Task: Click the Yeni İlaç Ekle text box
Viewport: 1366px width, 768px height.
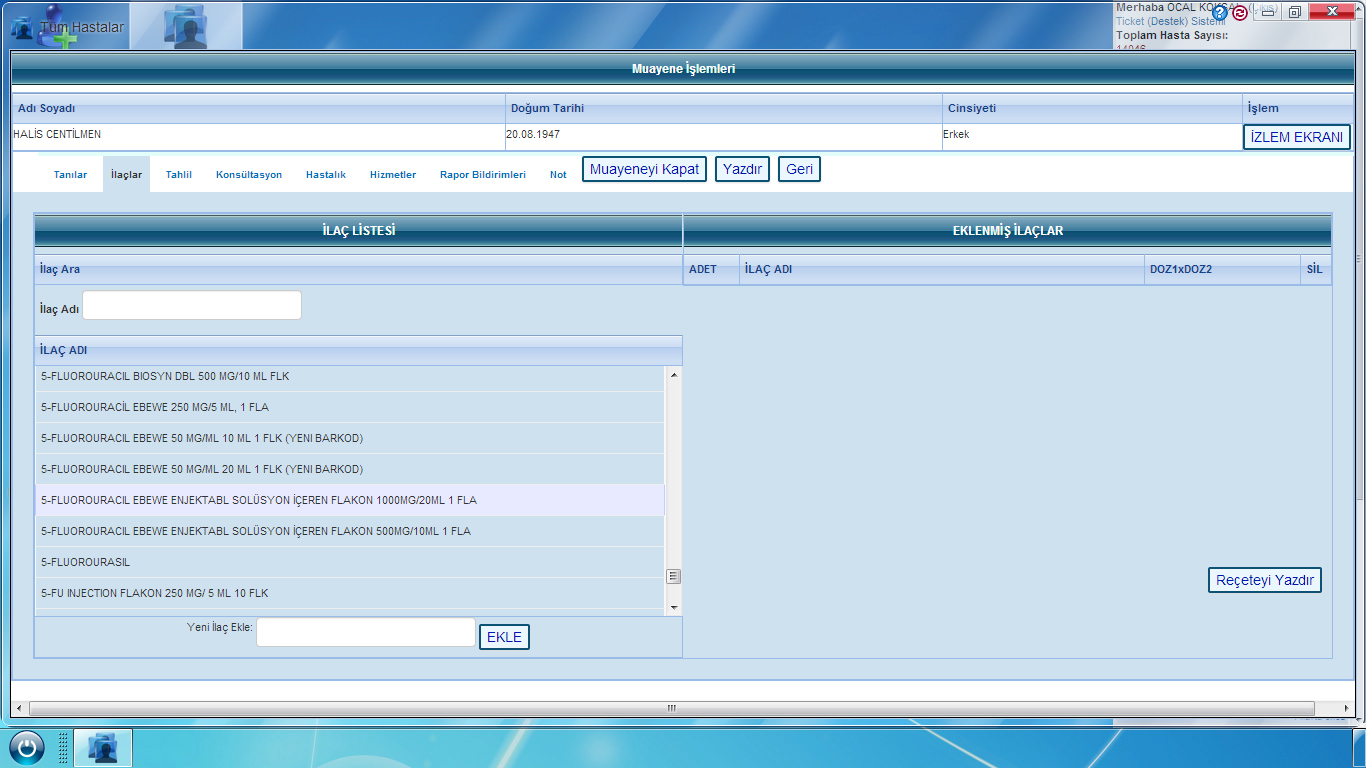Action: tap(366, 632)
